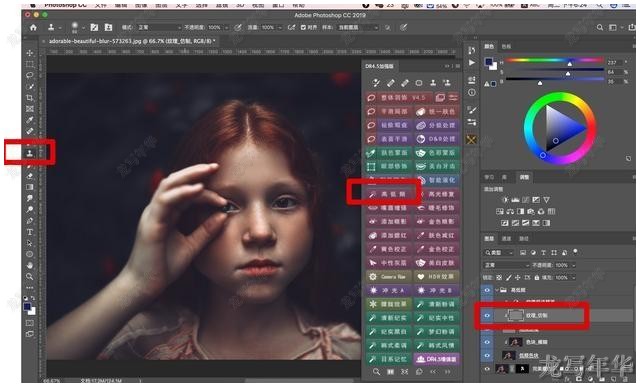Click the type layer filter icon
The height and width of the screenshot is (387, 640).
click(x=543, y=253)
